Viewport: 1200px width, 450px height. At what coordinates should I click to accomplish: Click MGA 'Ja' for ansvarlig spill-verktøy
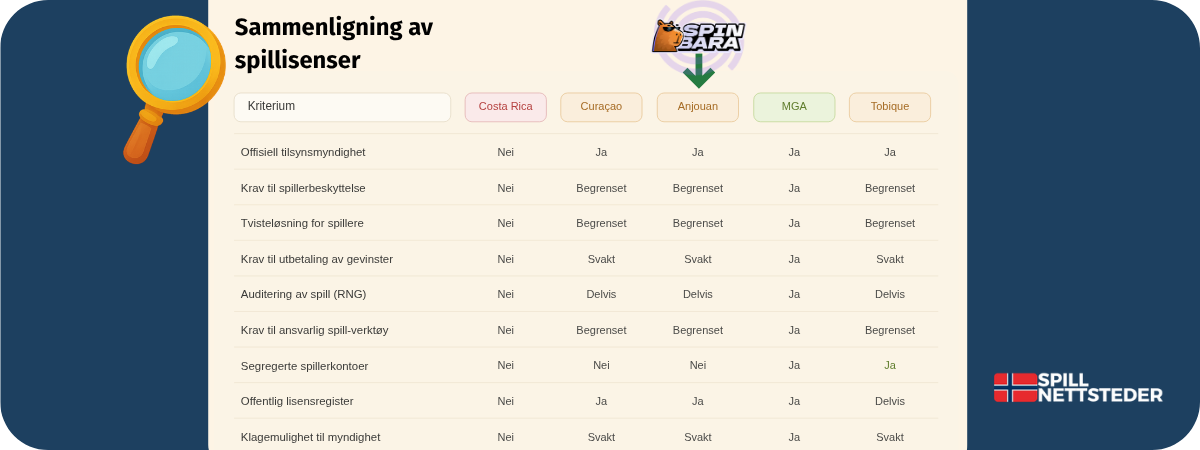click(794, 330)
